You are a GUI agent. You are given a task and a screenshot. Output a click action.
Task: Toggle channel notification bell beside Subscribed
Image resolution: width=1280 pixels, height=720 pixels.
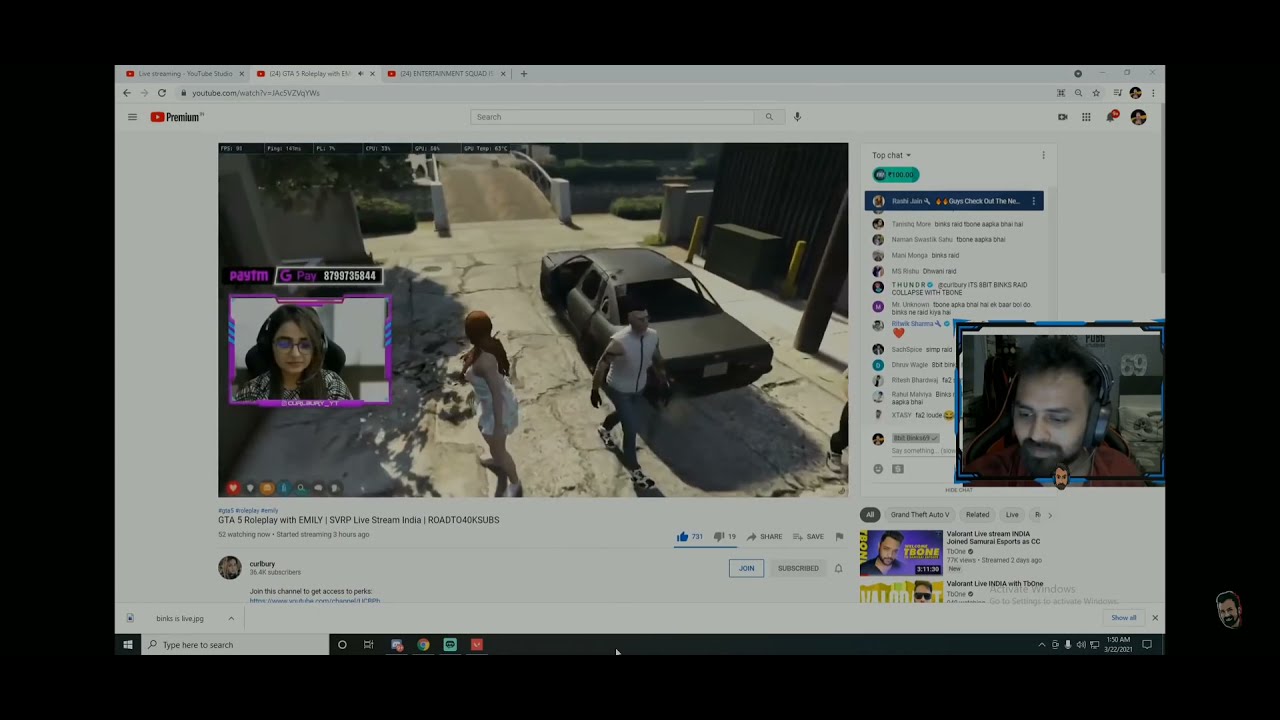coord(838,568)
